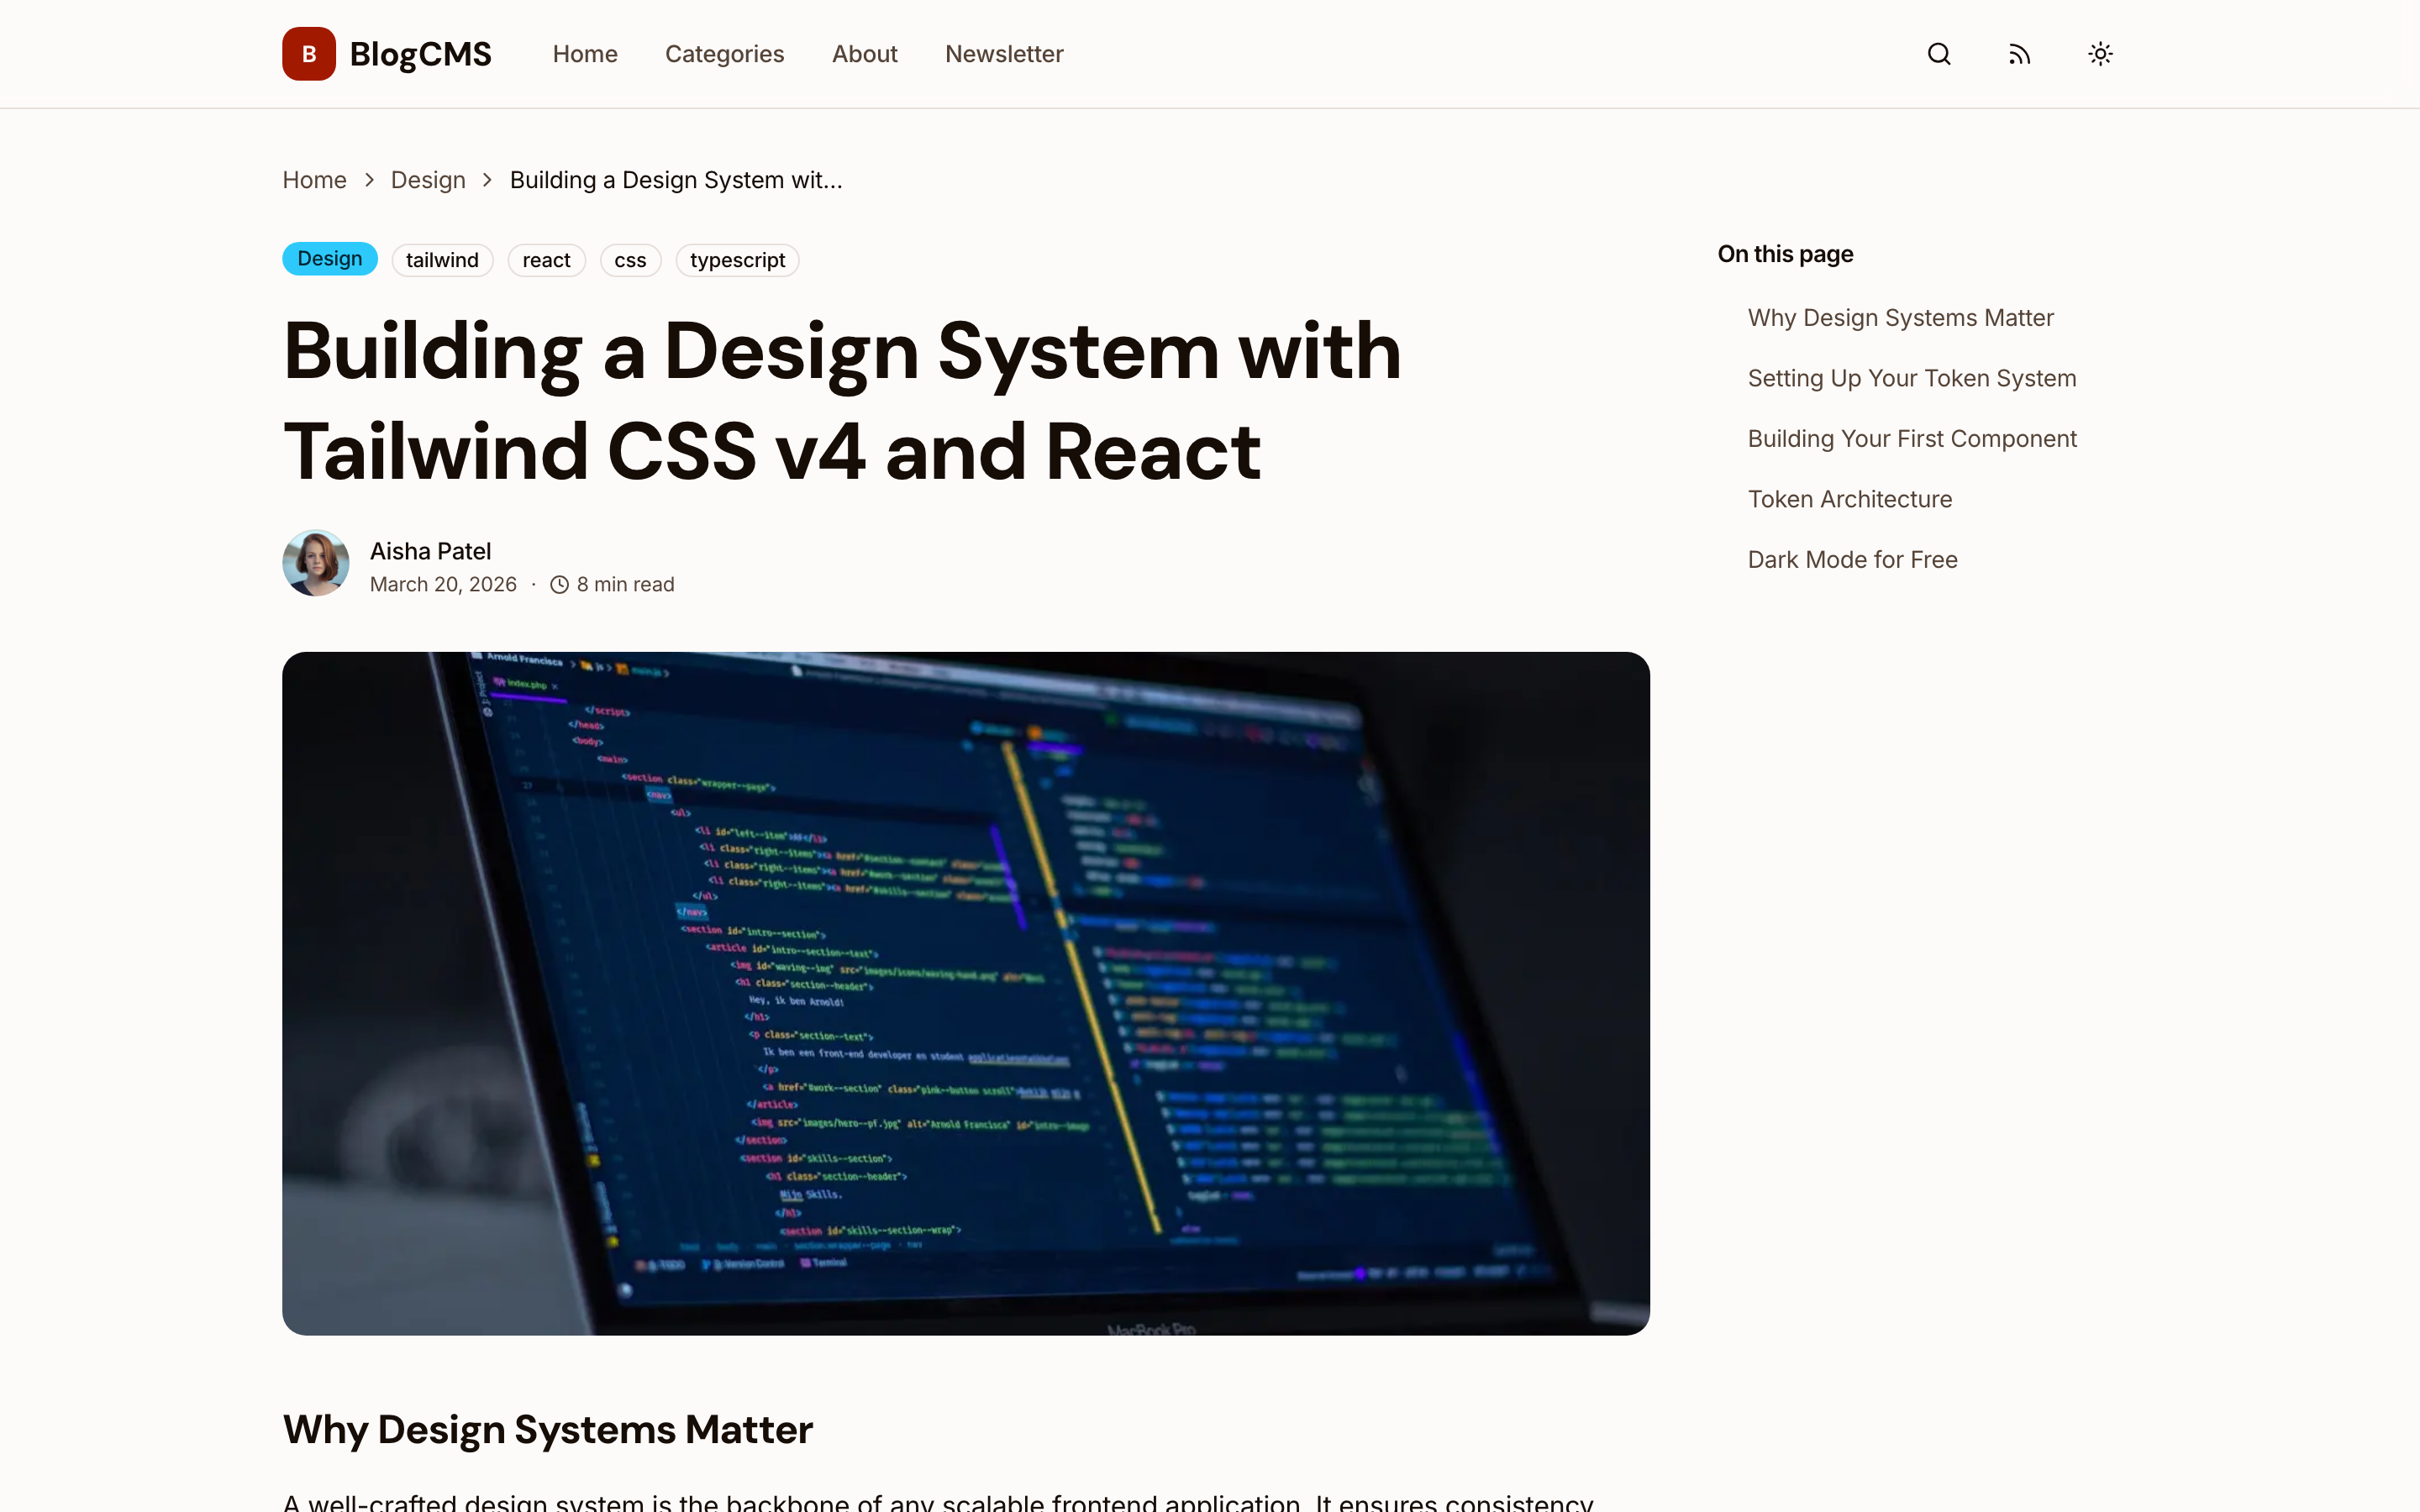Toggle dark mode with the sun icon

coord(2098,53)
